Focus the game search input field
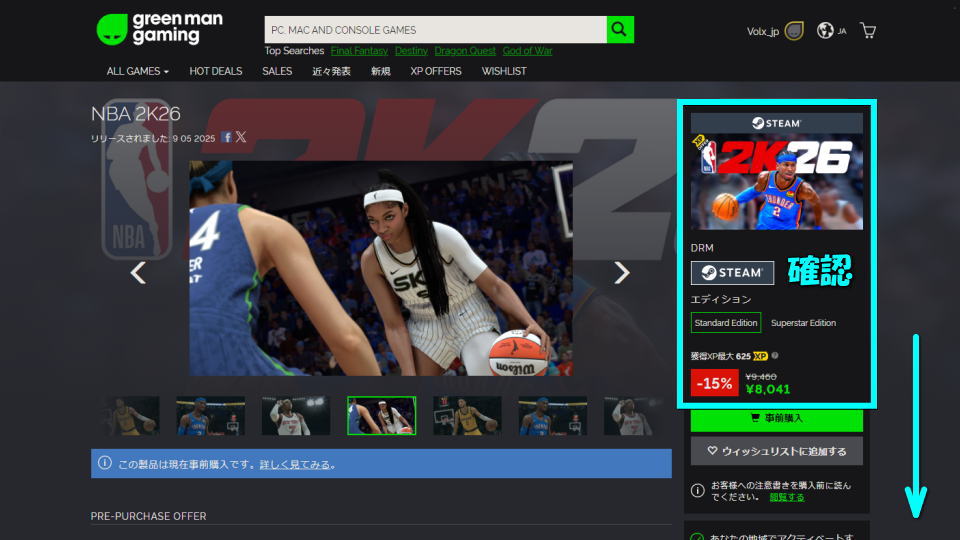960x540 pixels. click(x=435, y=29)
